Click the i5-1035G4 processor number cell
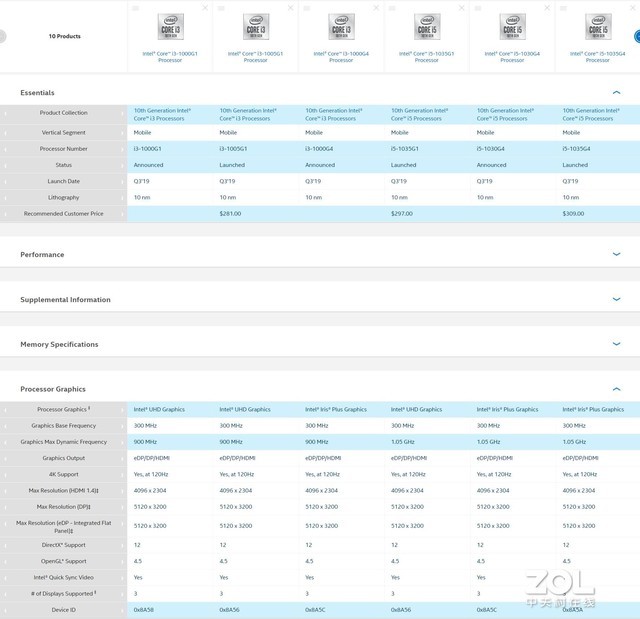The width and height of the screenshot is (640, 619). click(576, 149)
